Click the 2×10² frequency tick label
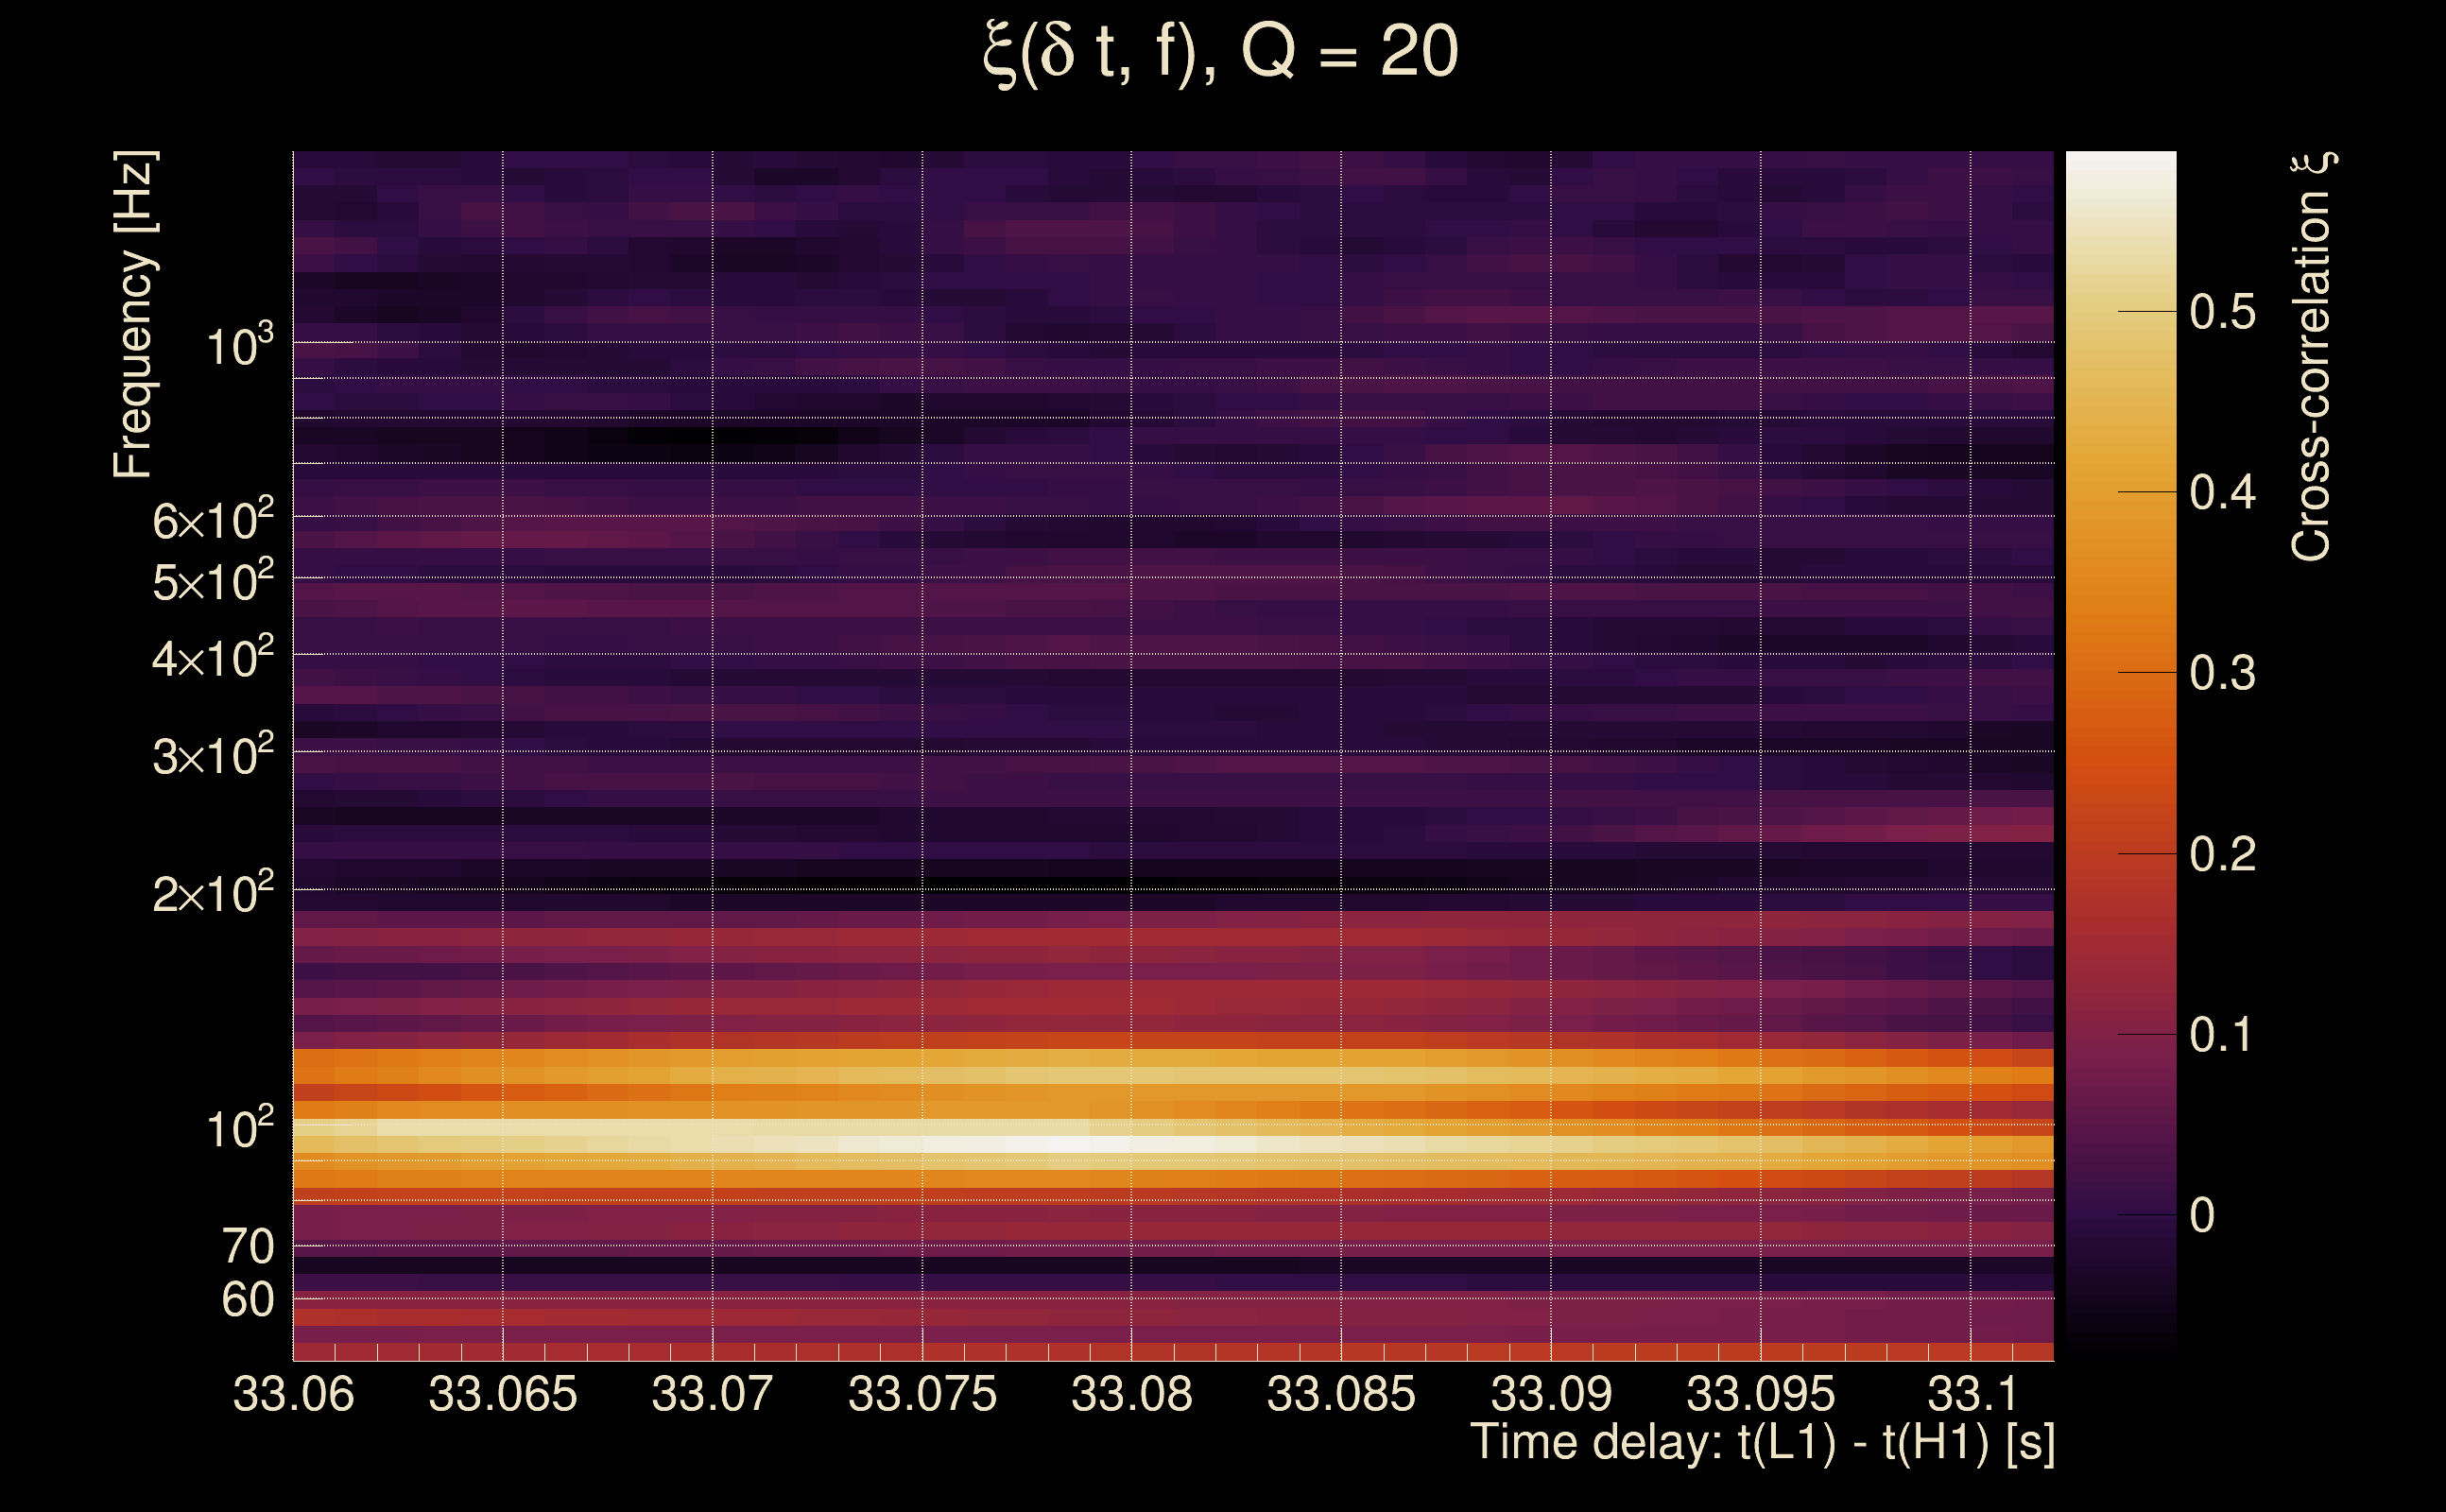This screenshot has width=2446, height=1512. pos(213,893)
